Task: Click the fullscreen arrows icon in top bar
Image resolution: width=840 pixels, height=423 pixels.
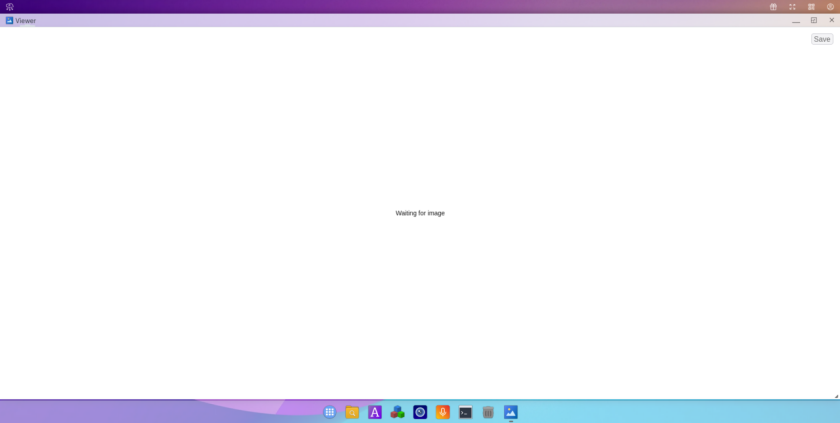Action: [x=792, y=6]
